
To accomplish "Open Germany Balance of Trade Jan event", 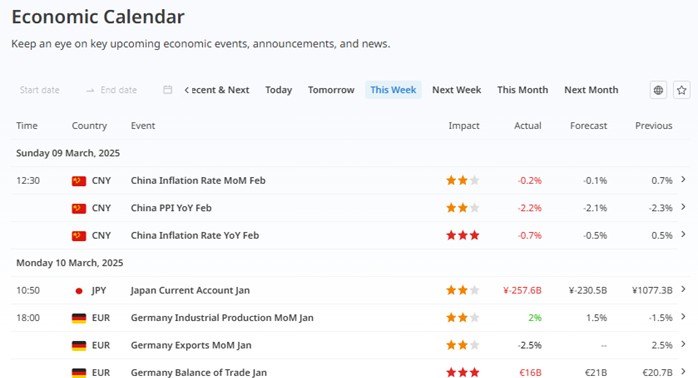I will [x=199, y=373].
